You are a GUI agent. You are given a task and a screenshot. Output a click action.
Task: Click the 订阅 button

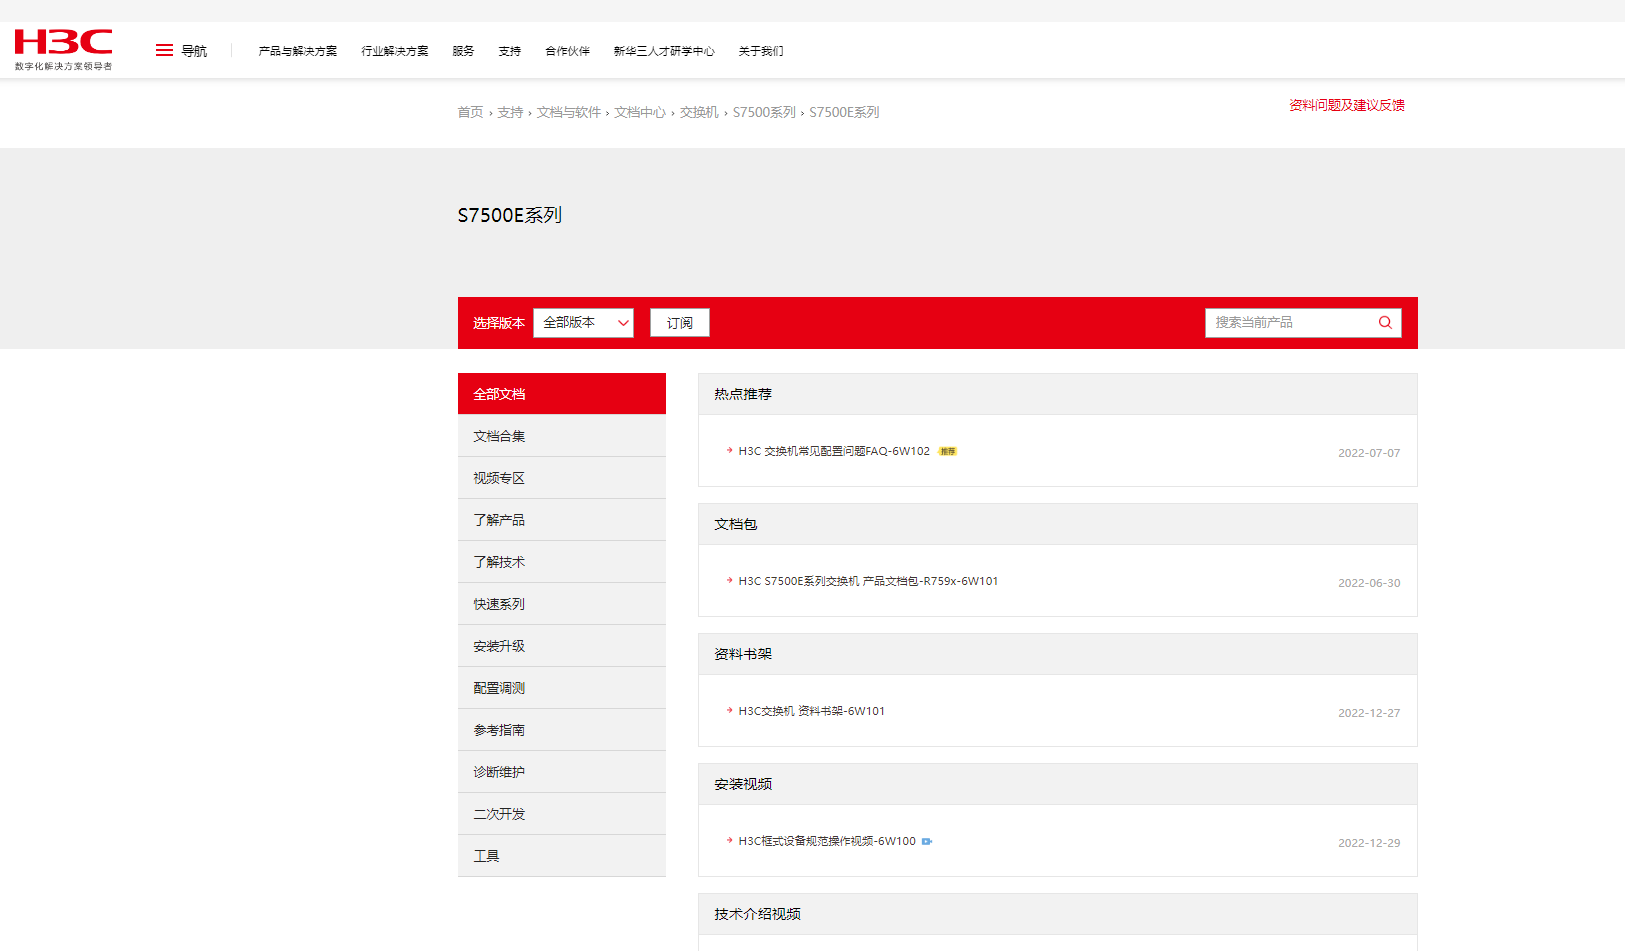[680, 322]
